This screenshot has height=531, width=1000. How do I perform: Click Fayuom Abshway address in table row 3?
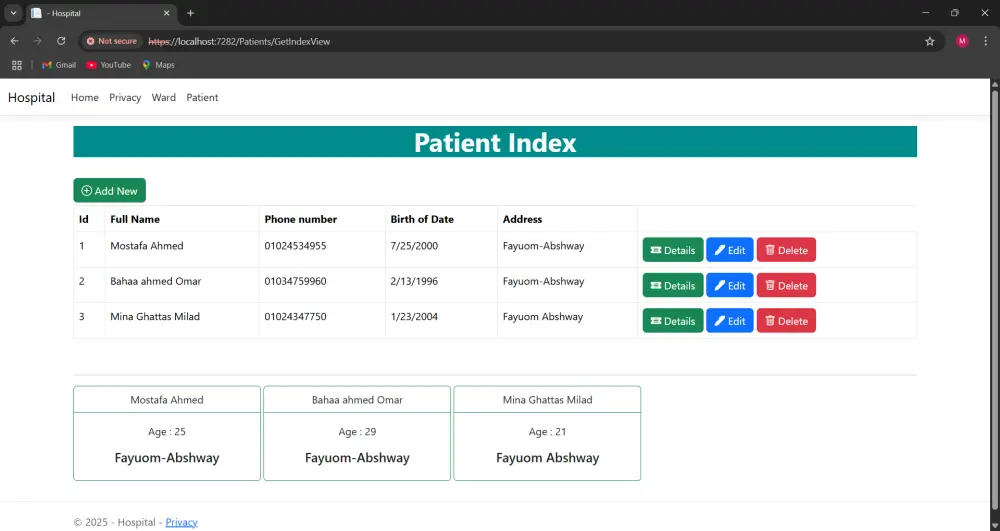pyautogui.click(x=543, y=317)
